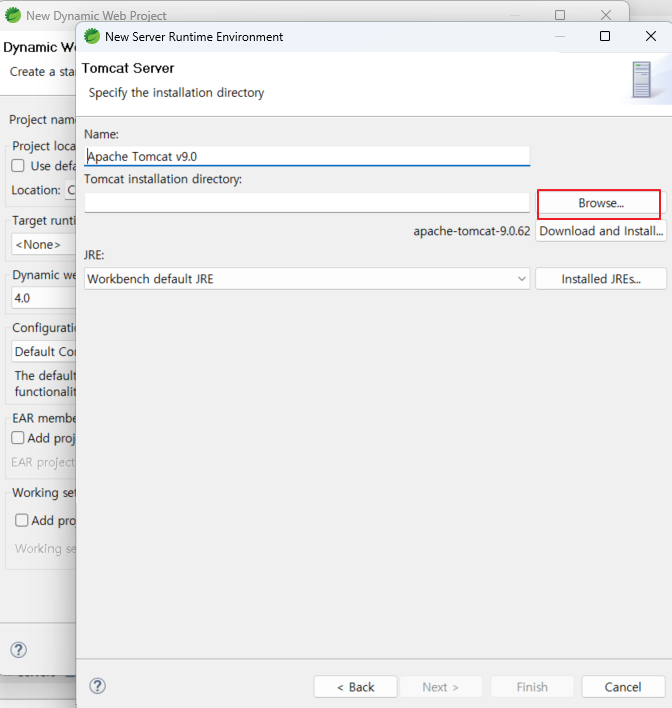This screenshot has height=708, width=672.
Task: Click the Name field containing Apache Tomcat v9.0
Action: point(307,156)
